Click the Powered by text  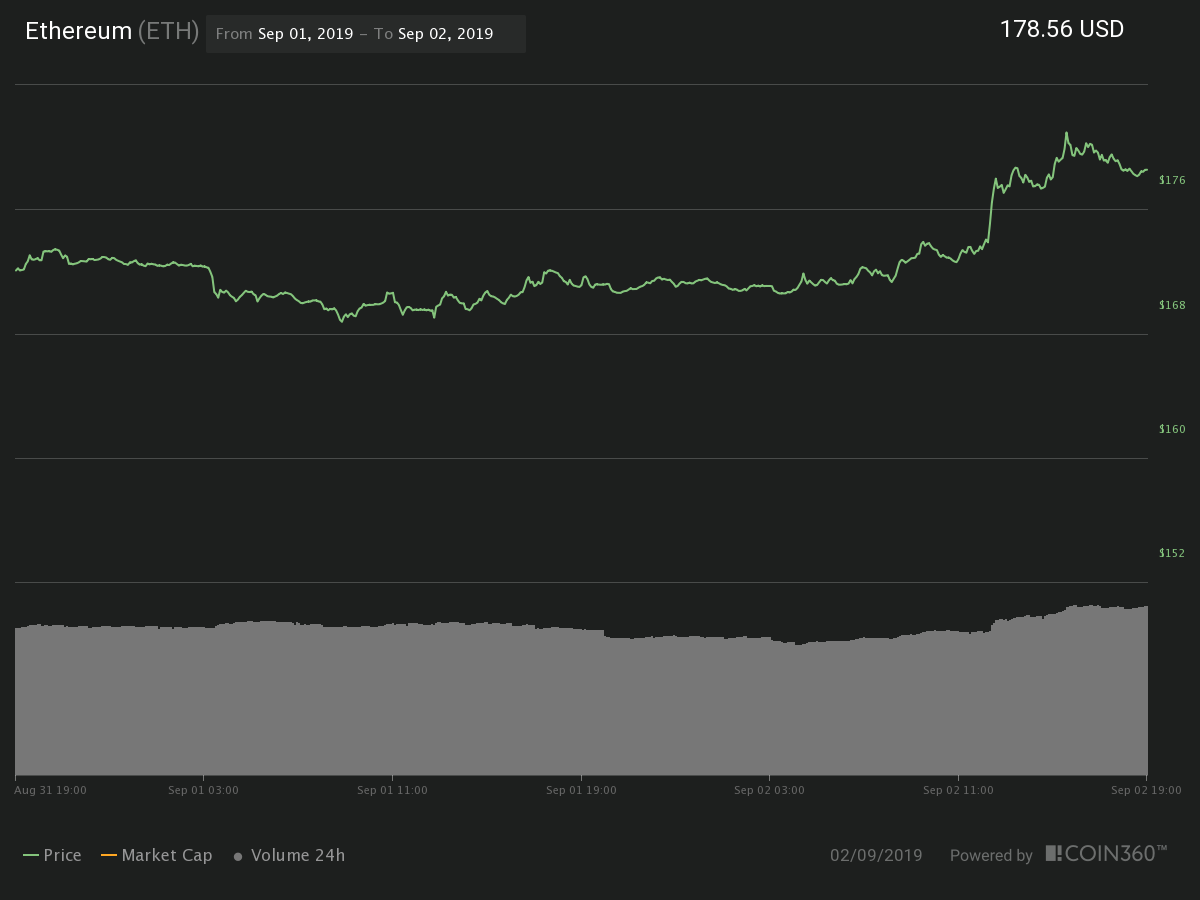click(991, 856)
